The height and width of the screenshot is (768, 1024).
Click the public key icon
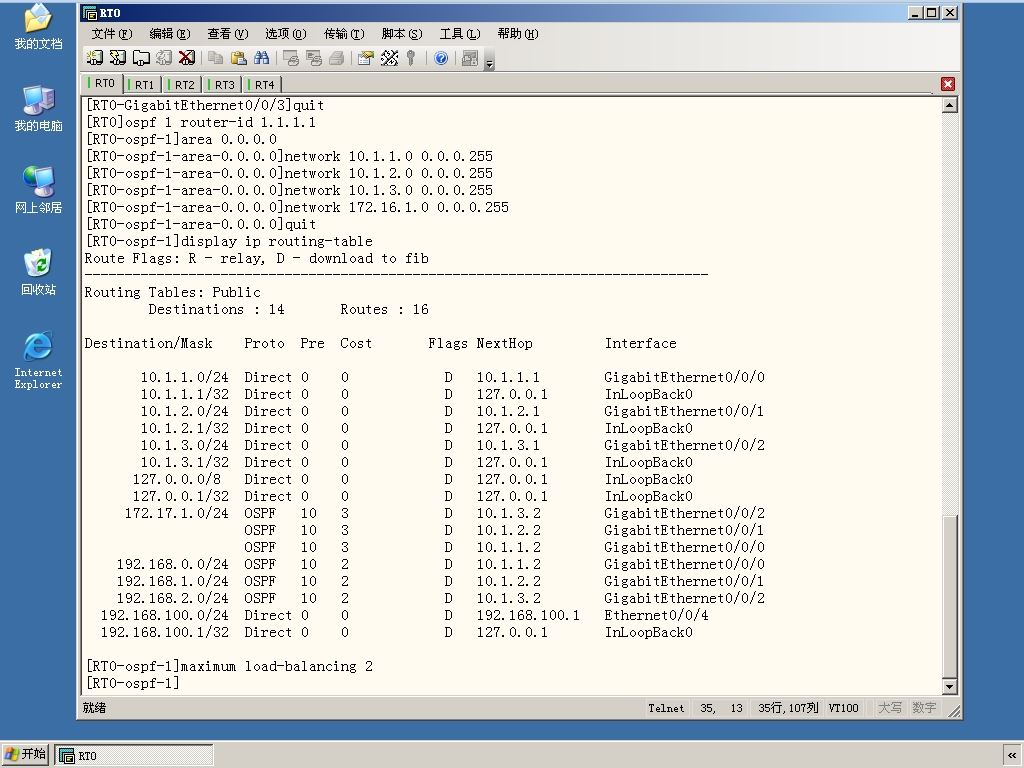pos(411,58)
